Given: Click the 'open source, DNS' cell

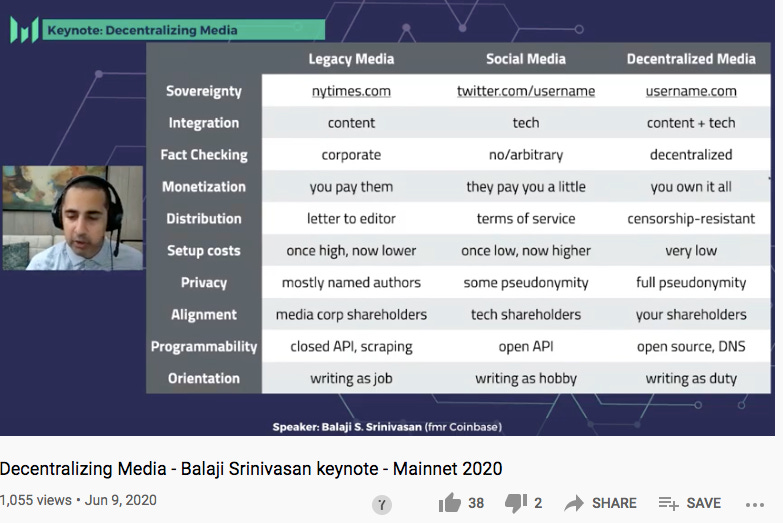Looking at the screenshot, I should 691,347.
